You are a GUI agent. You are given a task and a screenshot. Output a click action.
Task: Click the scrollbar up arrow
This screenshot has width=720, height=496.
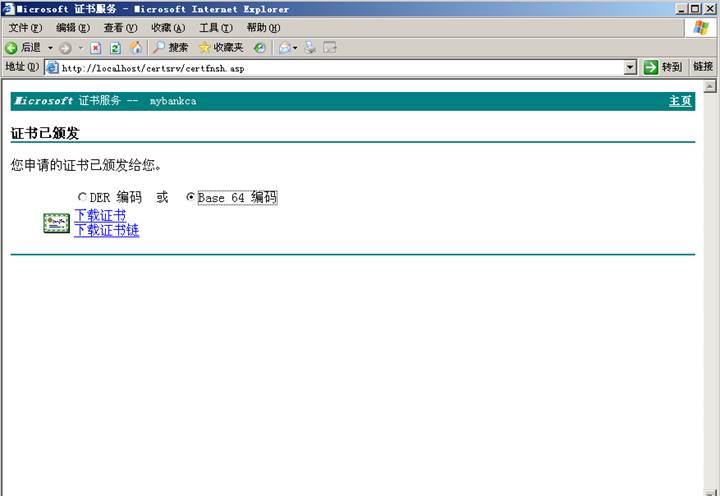click(710, 86)
